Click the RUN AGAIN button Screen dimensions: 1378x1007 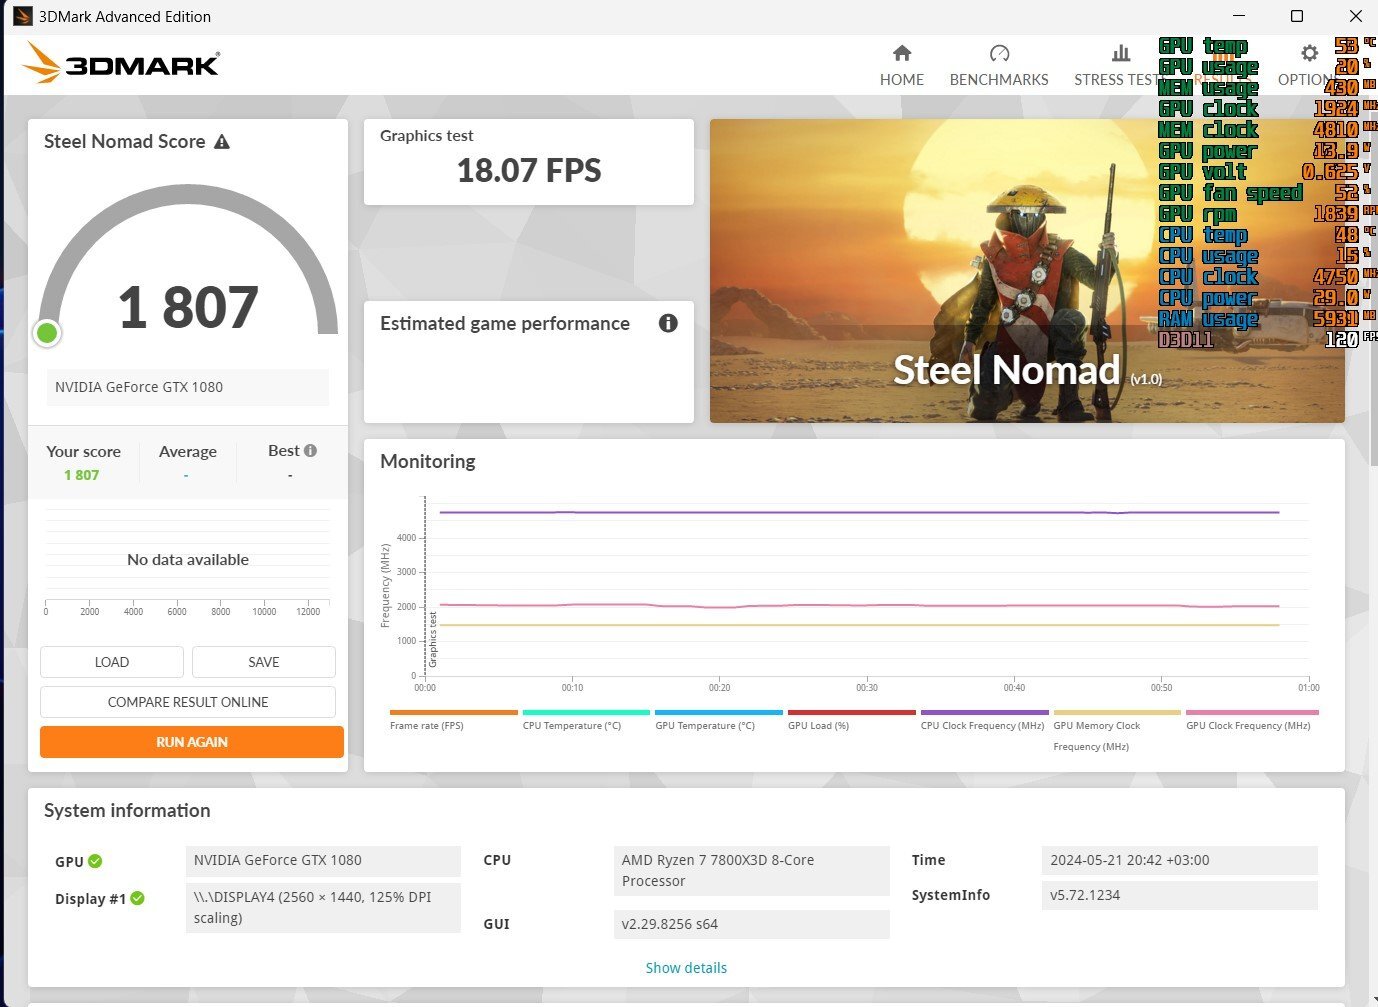point(192,742)
